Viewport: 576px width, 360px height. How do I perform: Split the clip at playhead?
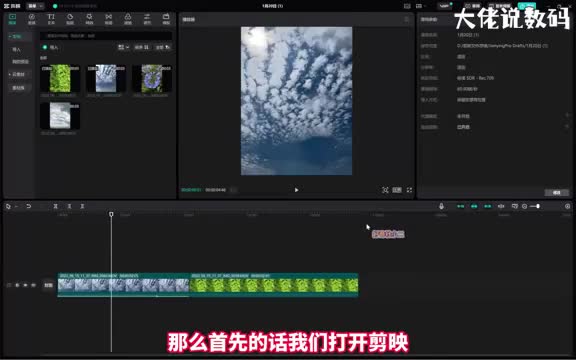[55, 206]
